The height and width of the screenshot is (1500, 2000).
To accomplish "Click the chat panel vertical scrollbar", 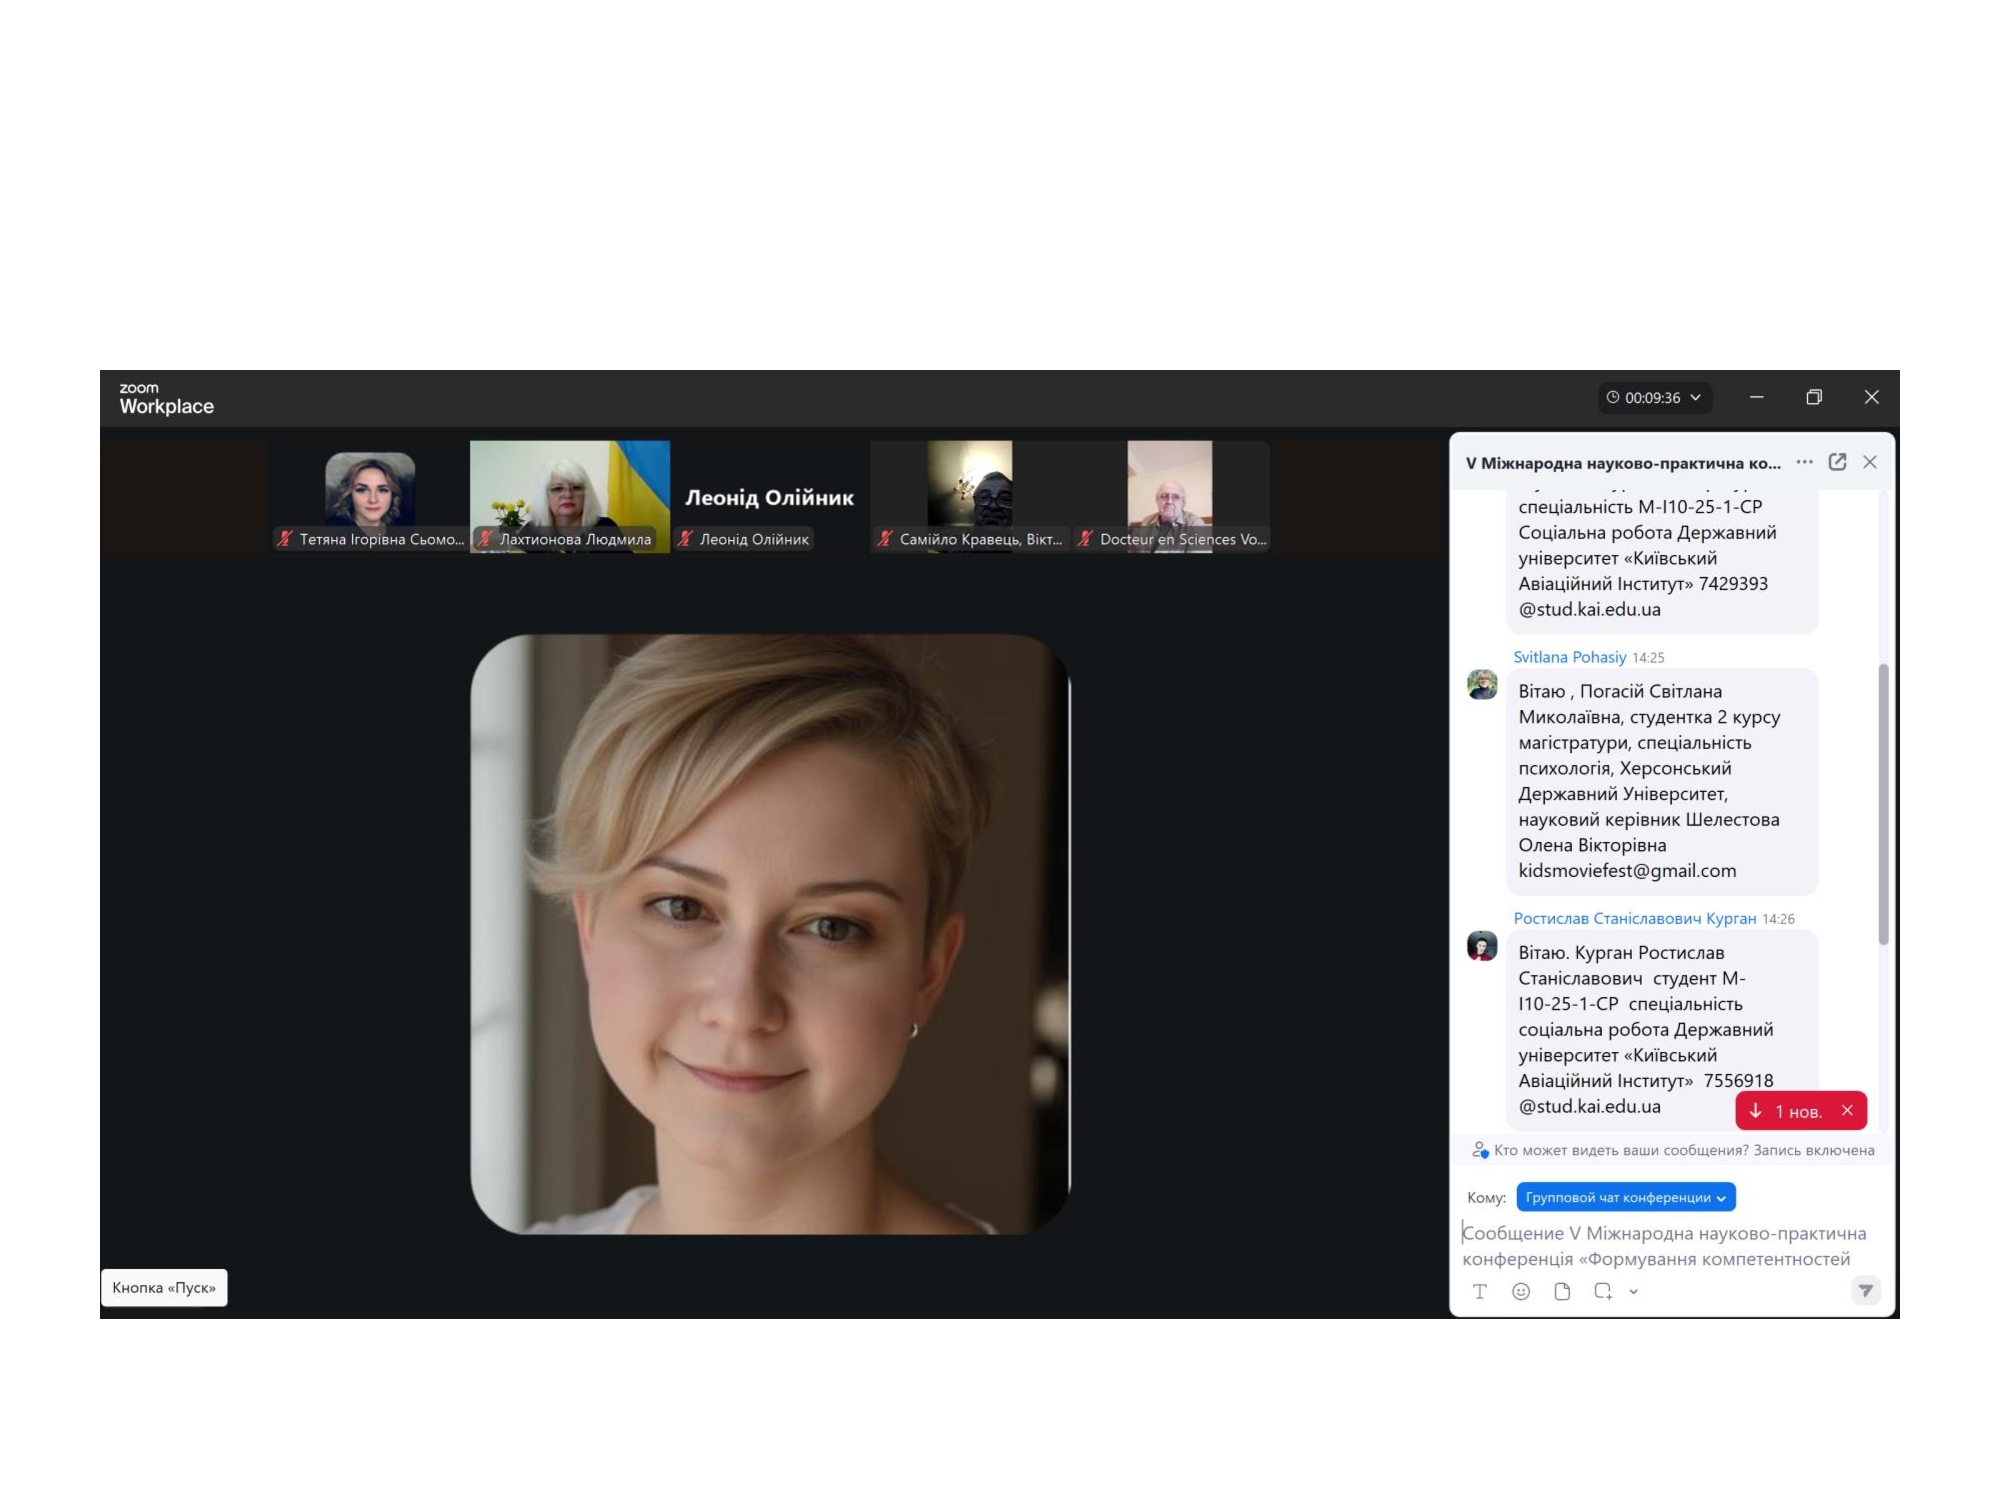I will pos(1883,803).
